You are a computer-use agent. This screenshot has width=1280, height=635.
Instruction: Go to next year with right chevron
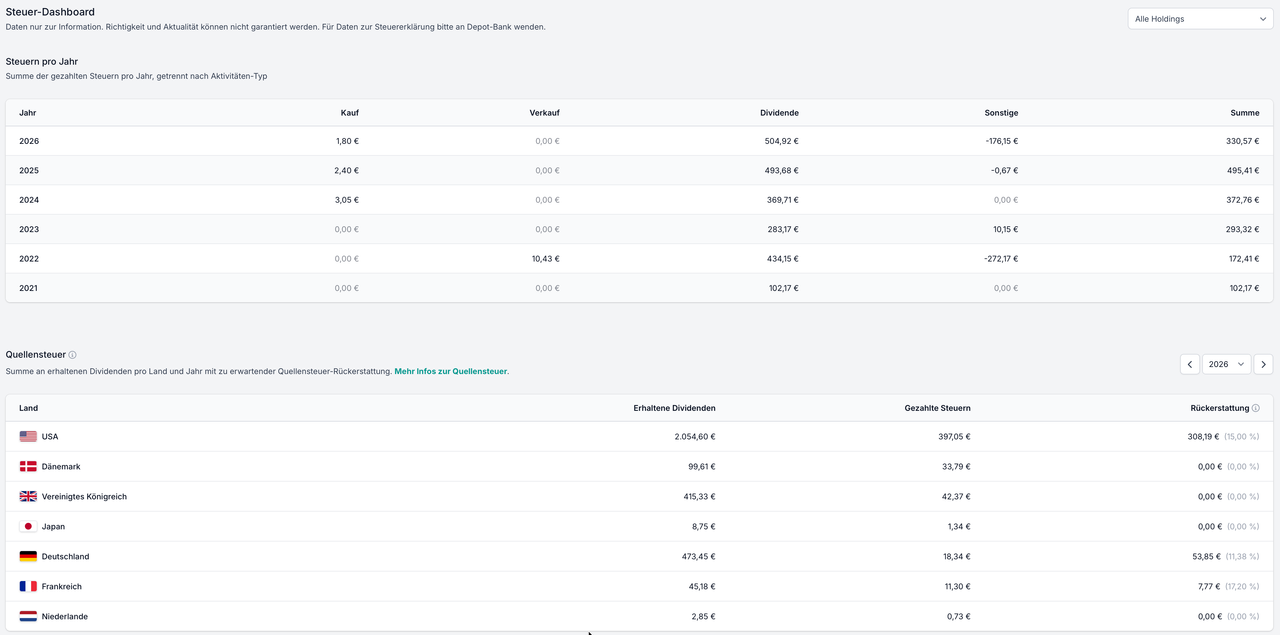pyautogui.click(x=1263, y=365)
